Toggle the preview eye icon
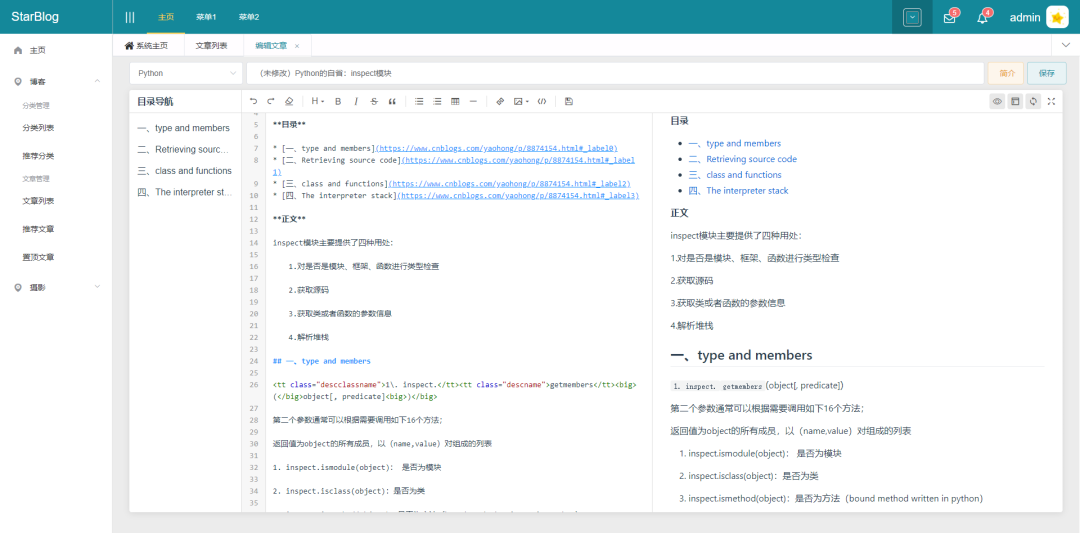The width and height of the screenshot is (1080, 533). point(997,101)
